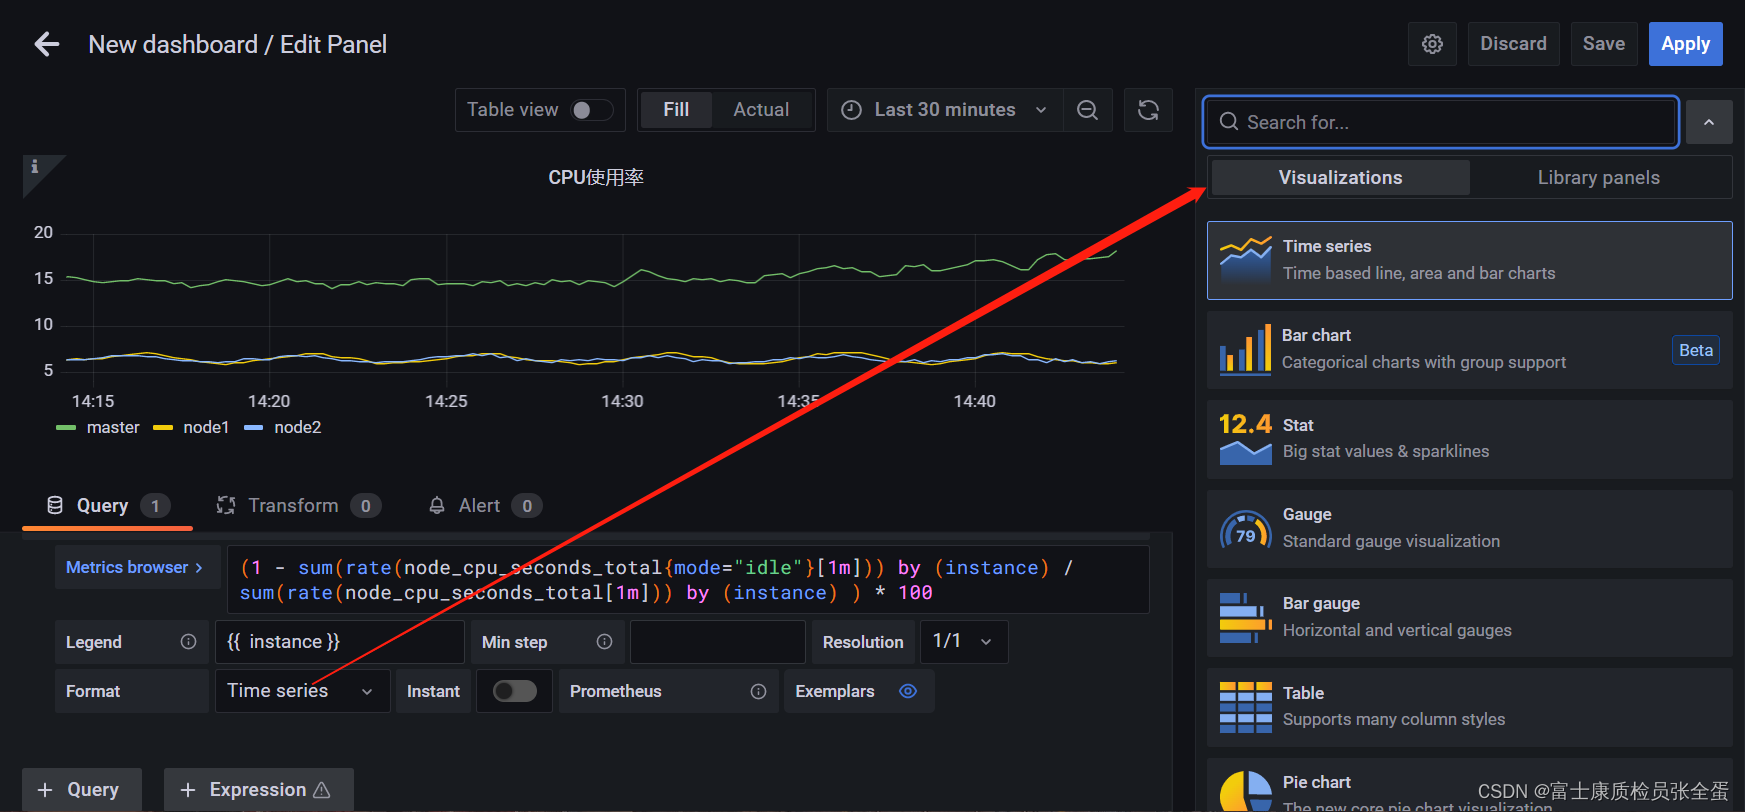Switch to the Alert tab

click(x=485, y=506)
